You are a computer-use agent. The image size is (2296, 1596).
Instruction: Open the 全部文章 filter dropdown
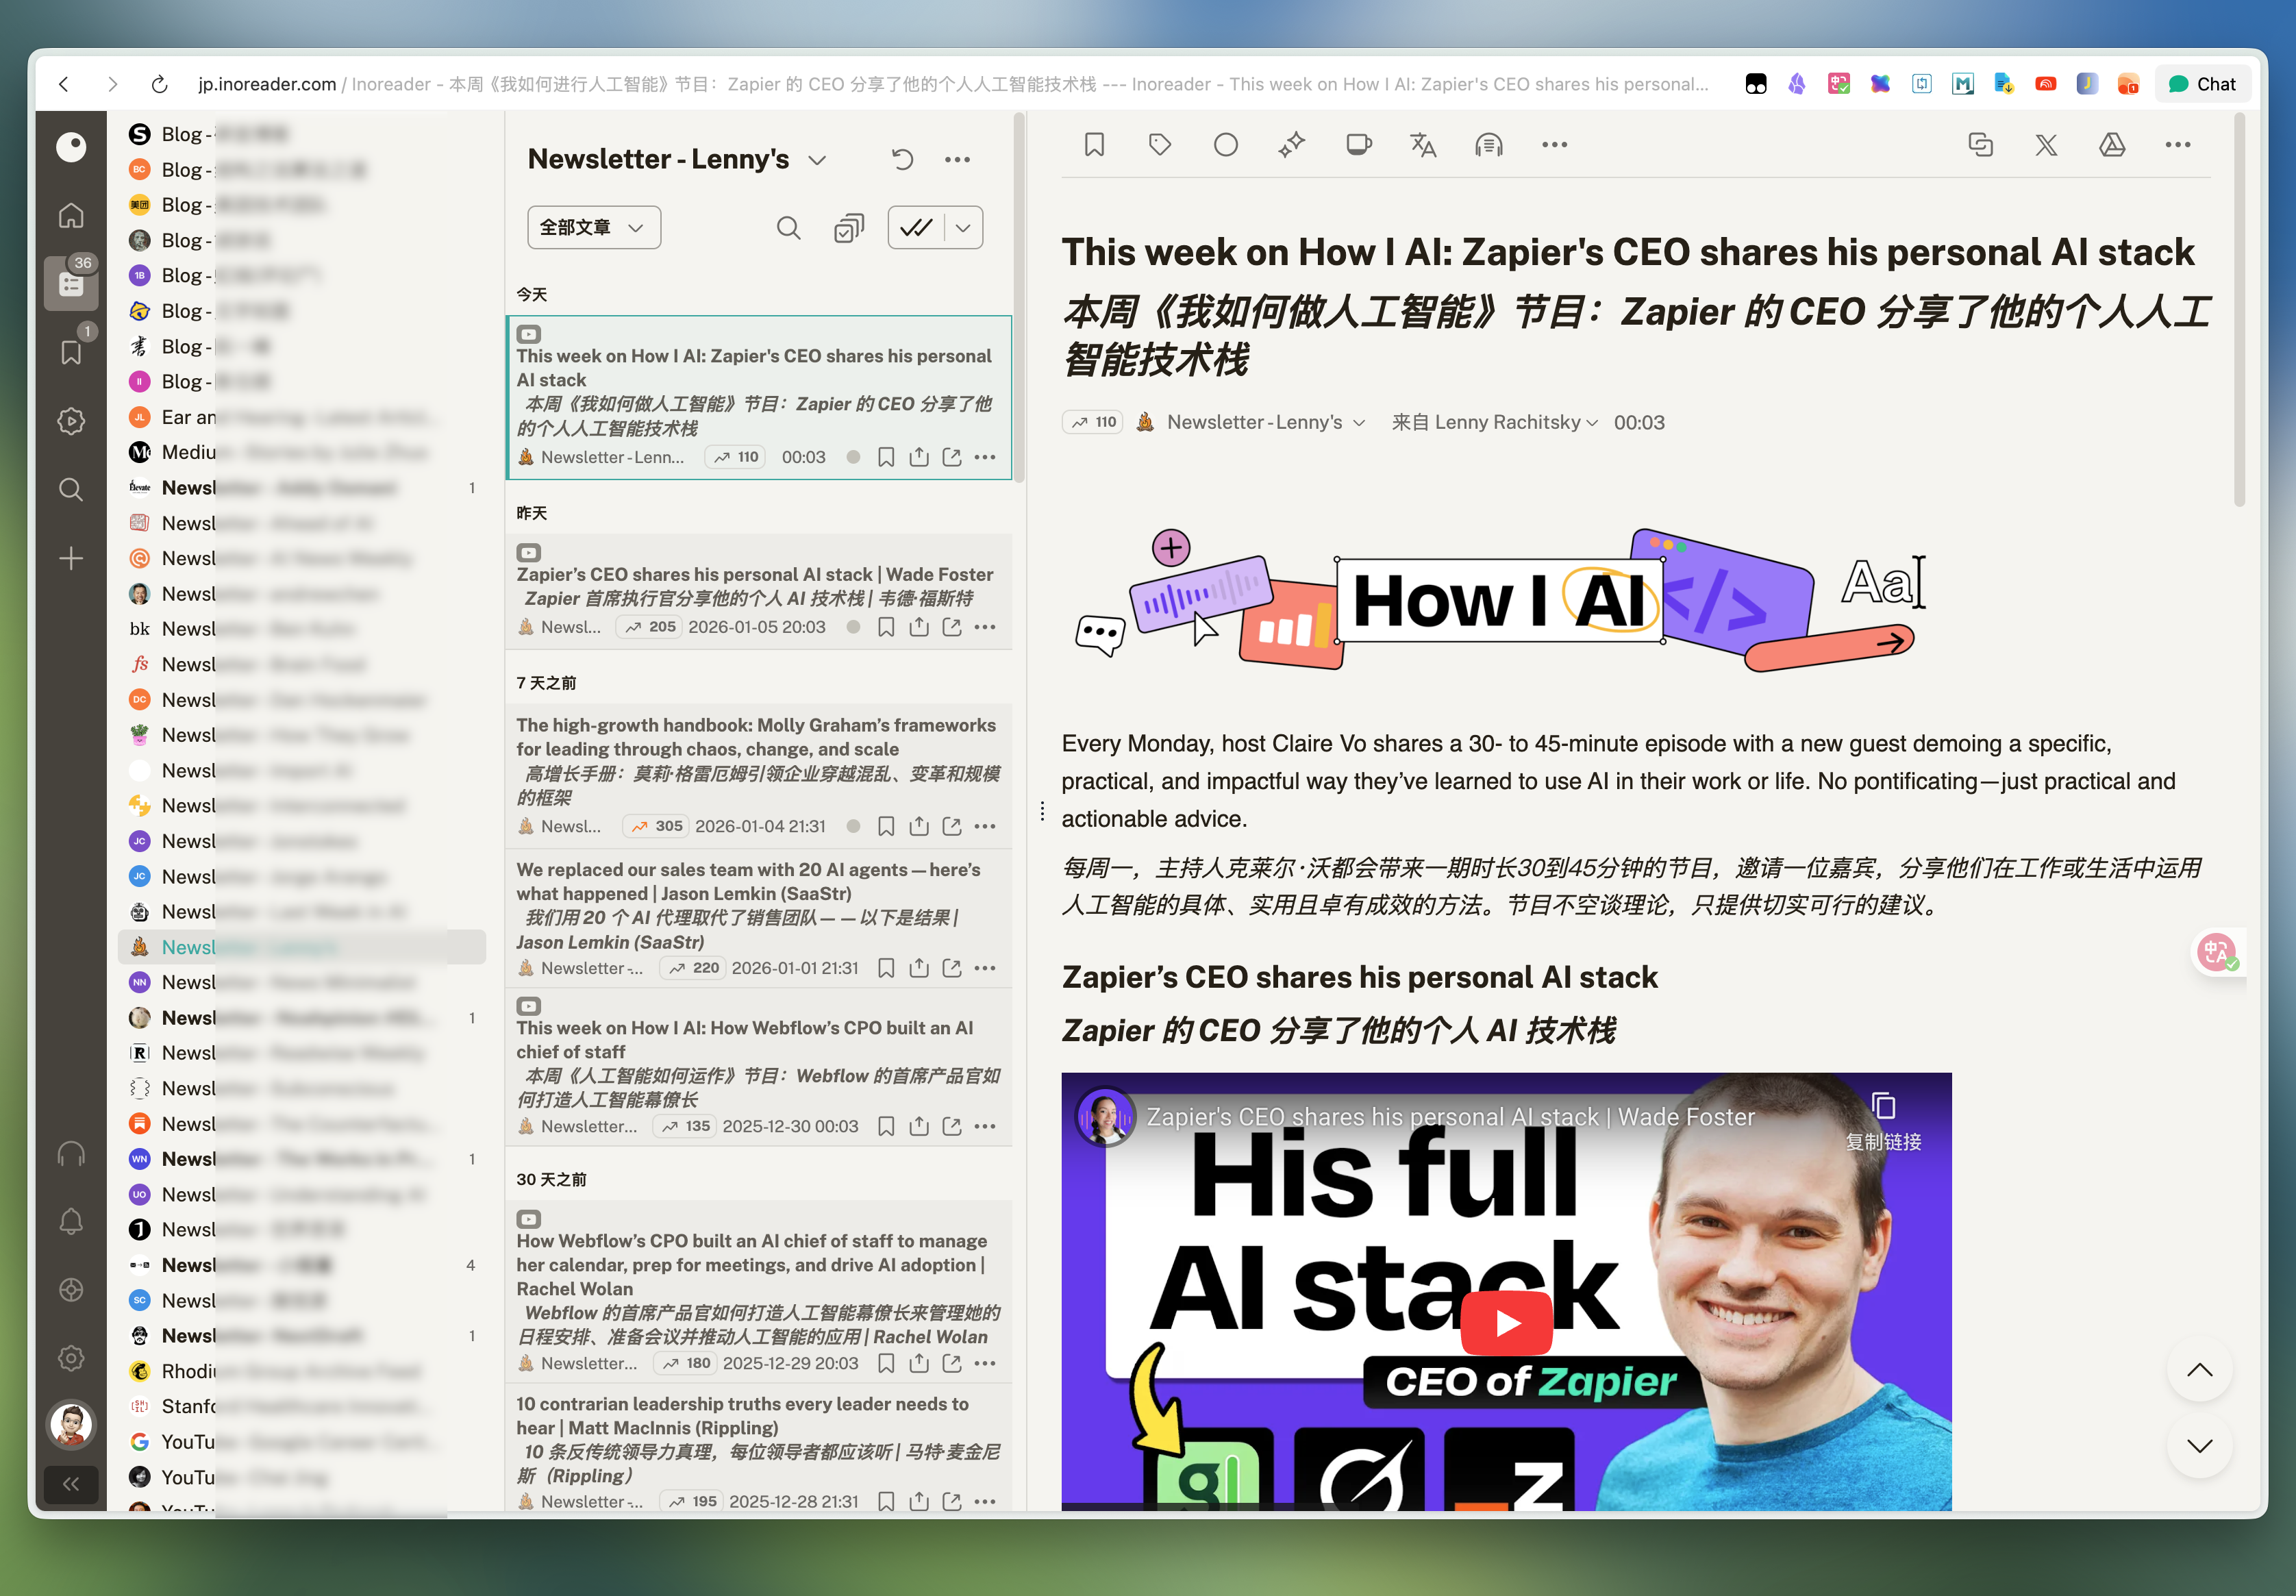(593, 228)
